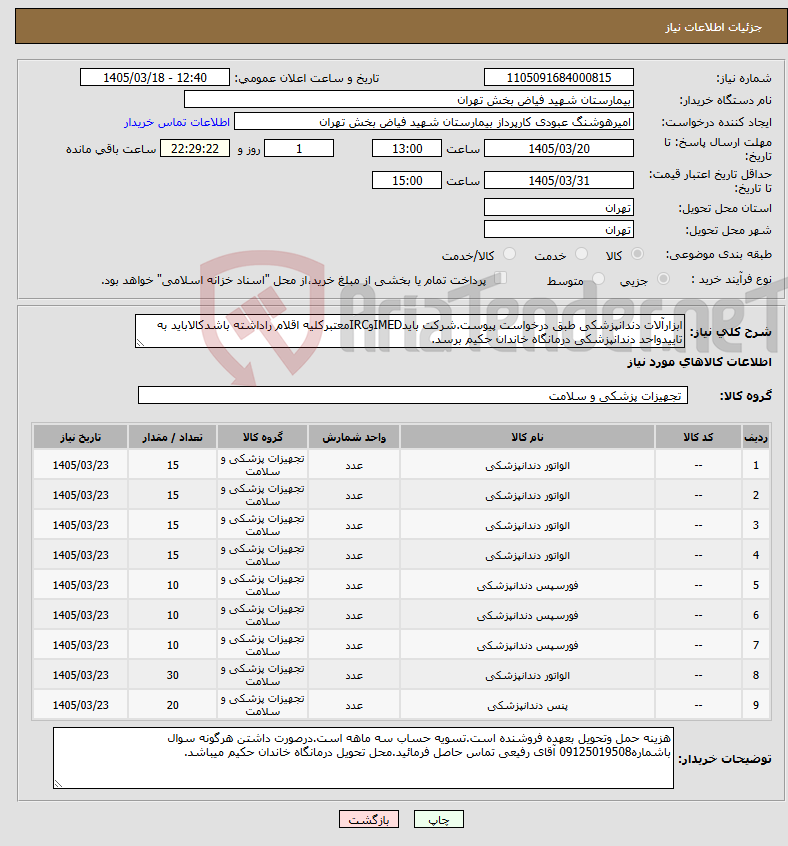Click the نام کالا column header
788x846 pixels.
tap(527, 437)
